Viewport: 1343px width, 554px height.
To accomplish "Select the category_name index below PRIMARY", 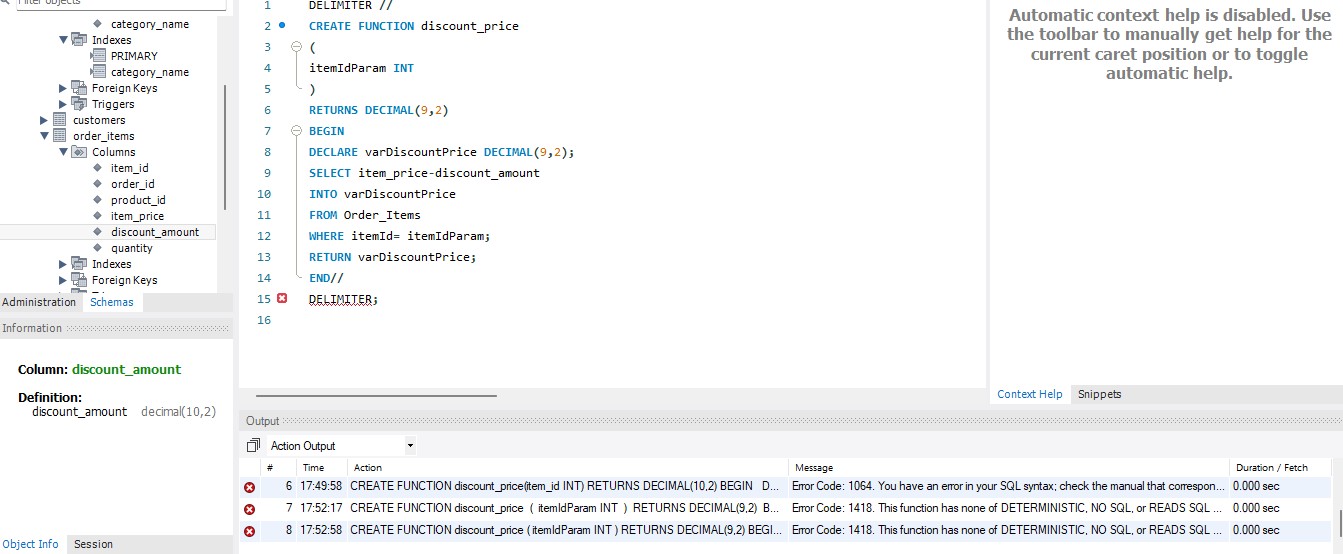I will coord(149,72).
